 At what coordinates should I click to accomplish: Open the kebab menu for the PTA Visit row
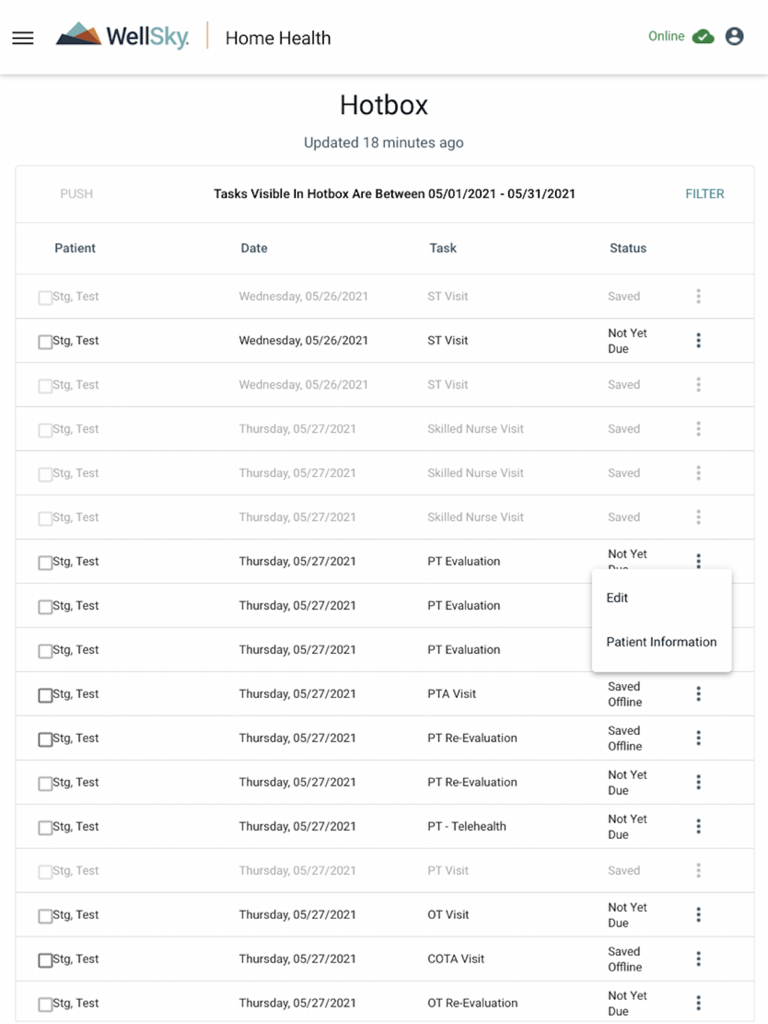(698, 693)
